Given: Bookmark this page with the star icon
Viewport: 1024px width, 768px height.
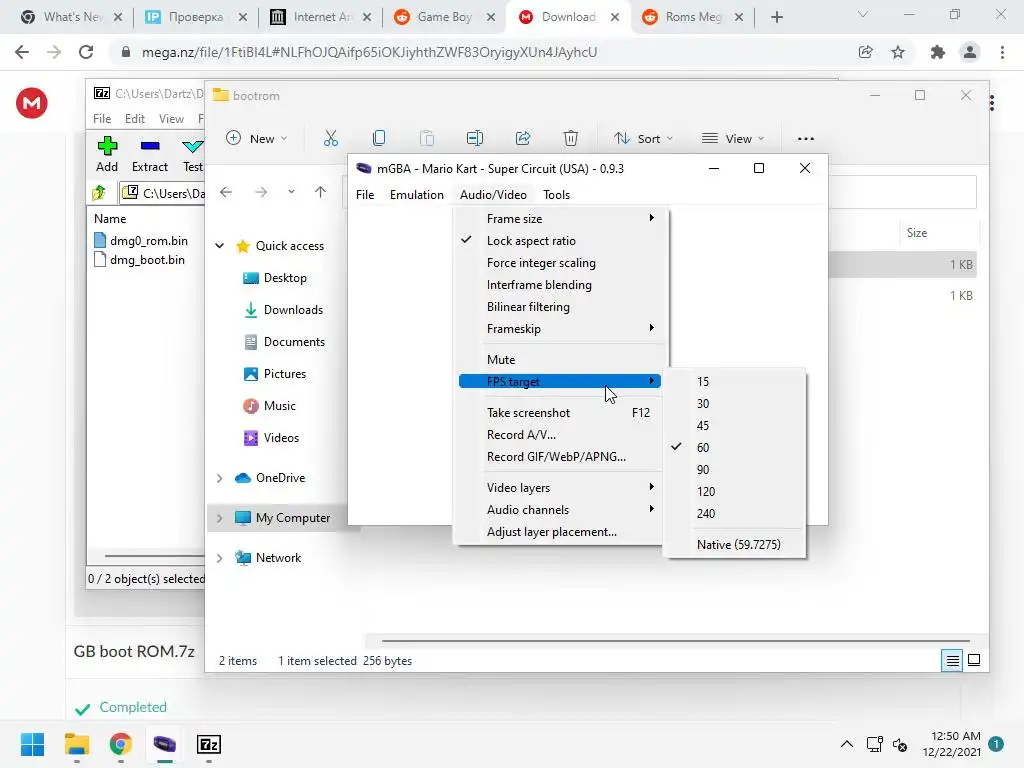Looking at the screenshot, I should (x=898, y=52).
